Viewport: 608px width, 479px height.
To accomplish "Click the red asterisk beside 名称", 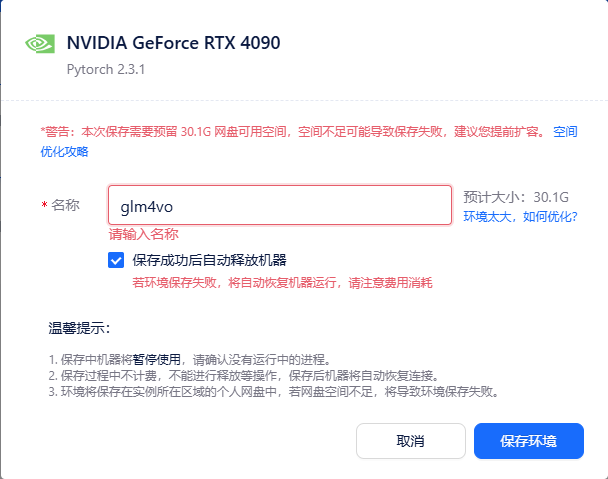I will point(44,206).
